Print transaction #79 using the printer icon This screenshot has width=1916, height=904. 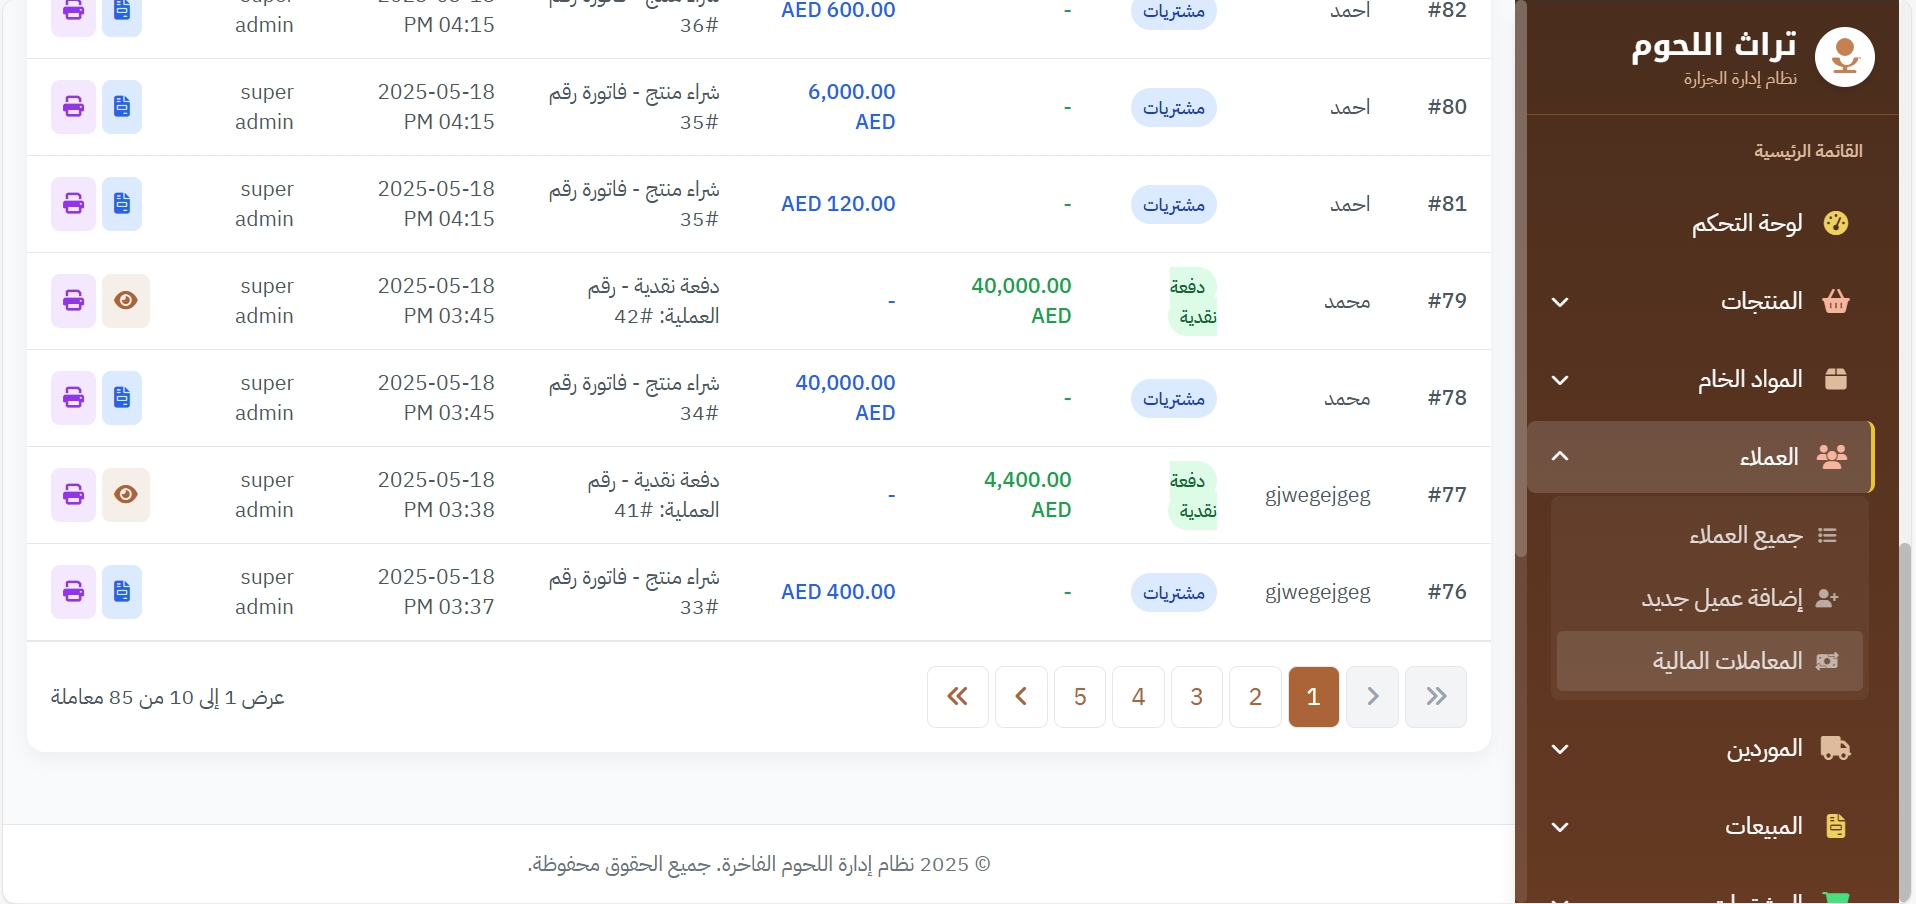pyautogui.click(x=73, y=301)
